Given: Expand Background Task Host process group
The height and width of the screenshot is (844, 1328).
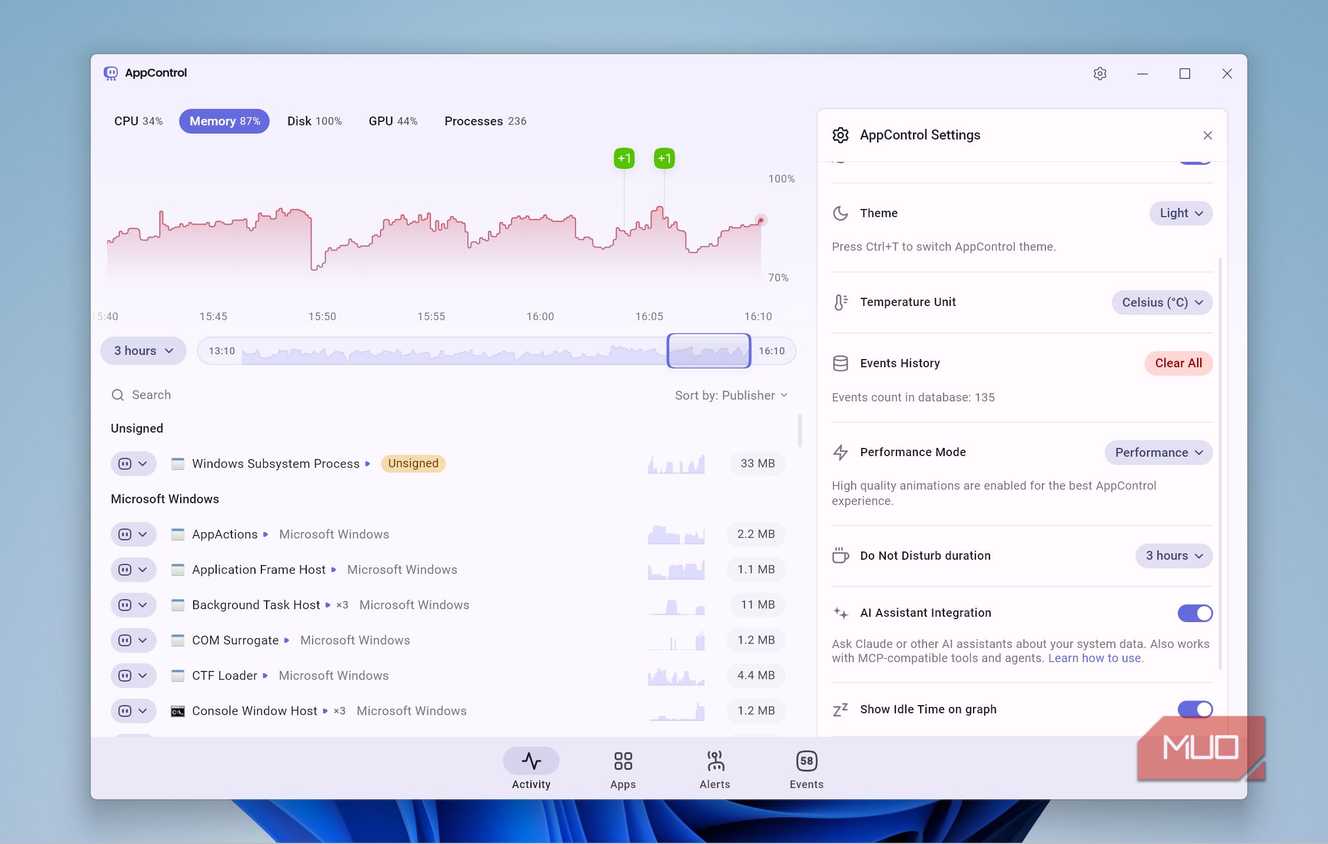Looking at the screenshot, I should pyautogui.click(x=328, y=605).
